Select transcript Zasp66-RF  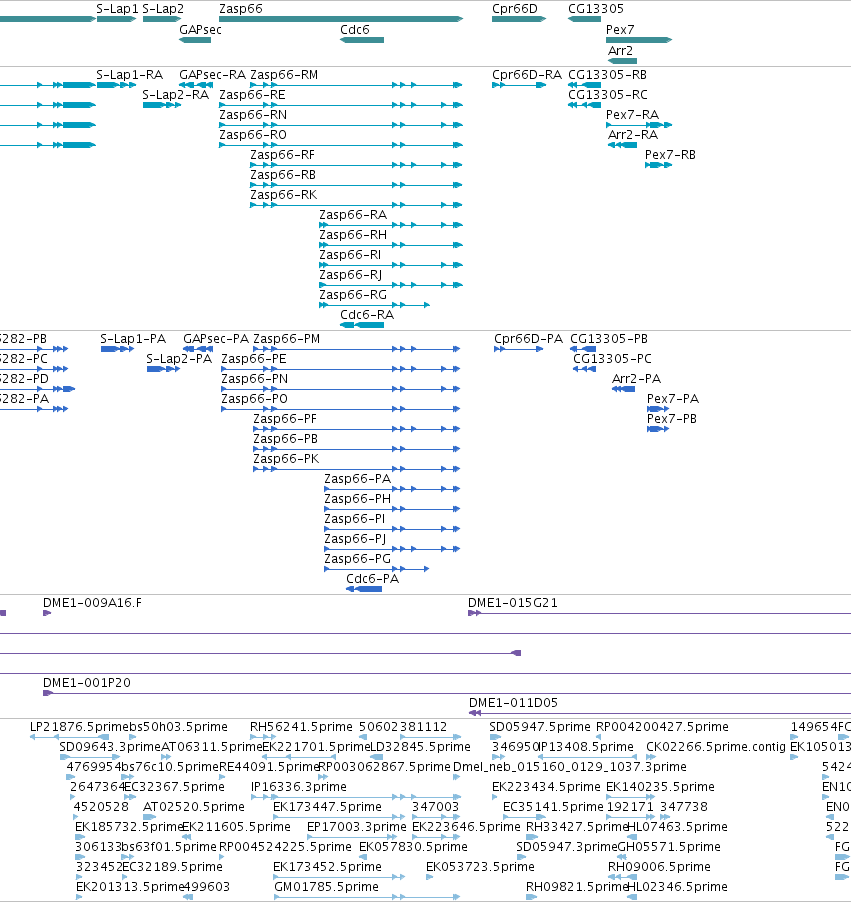357,165
